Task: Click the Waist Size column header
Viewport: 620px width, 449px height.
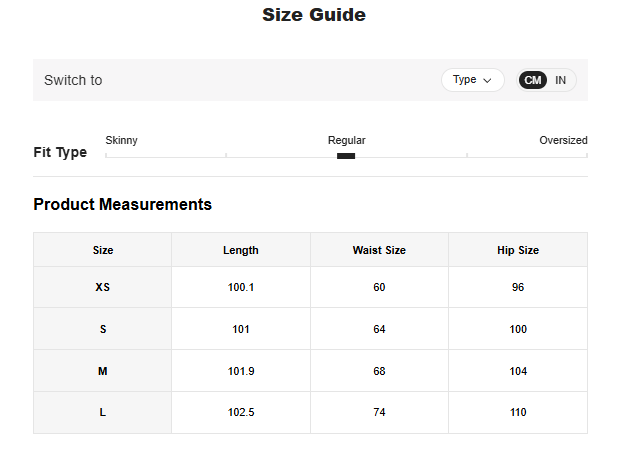Action: (379, 250)
